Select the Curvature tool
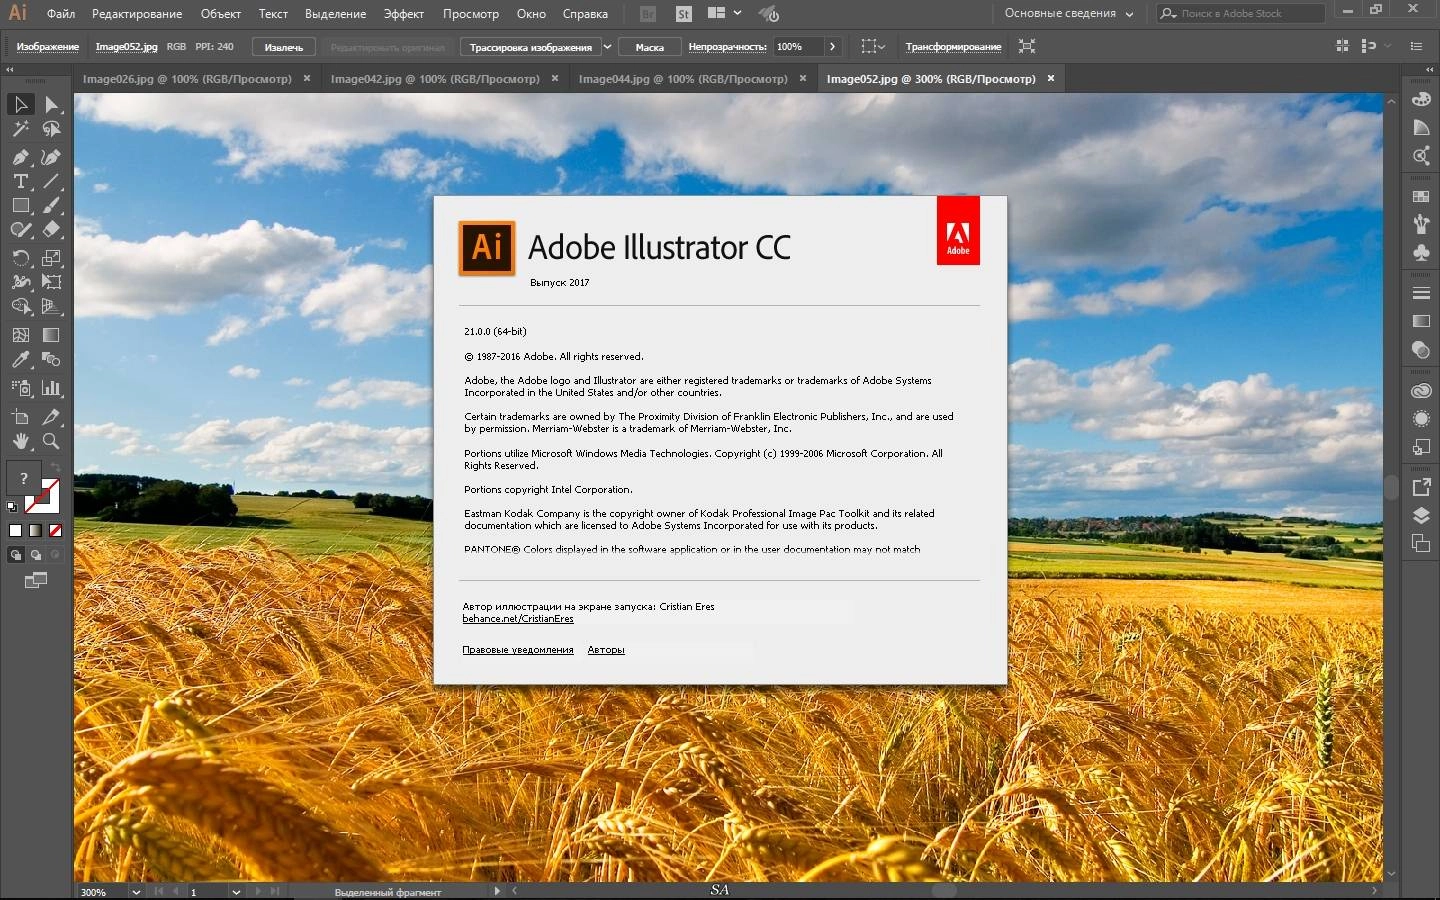The image size is (1440, 900). (x=51, y=157)
